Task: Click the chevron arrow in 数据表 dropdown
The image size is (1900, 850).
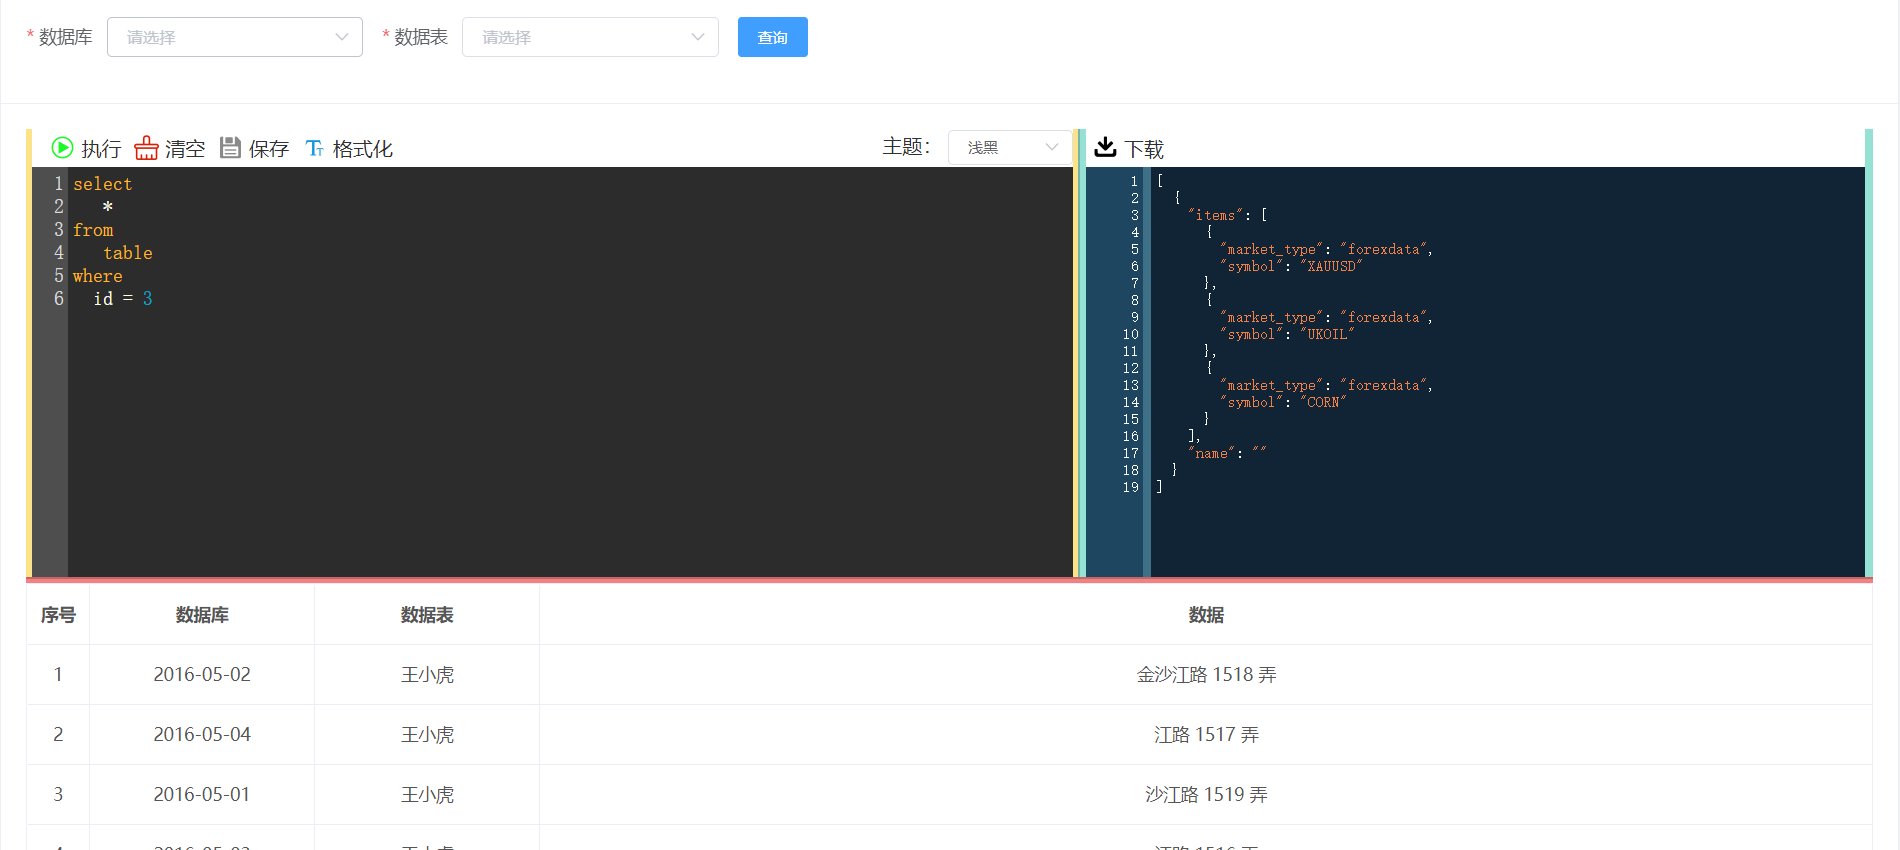Action: click(698, 37)
